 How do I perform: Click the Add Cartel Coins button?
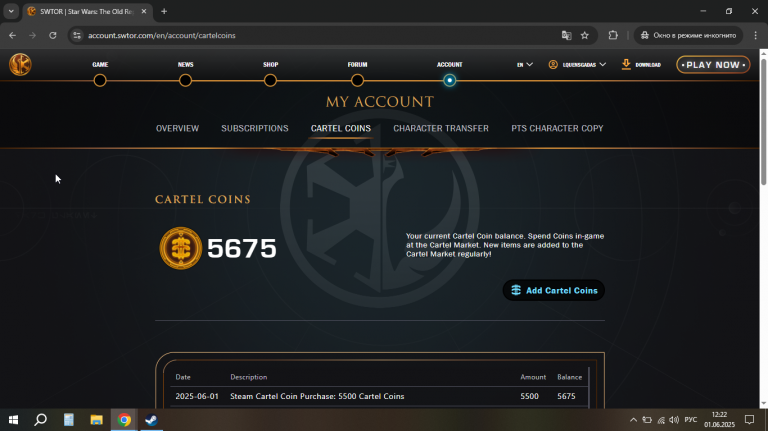553,290
